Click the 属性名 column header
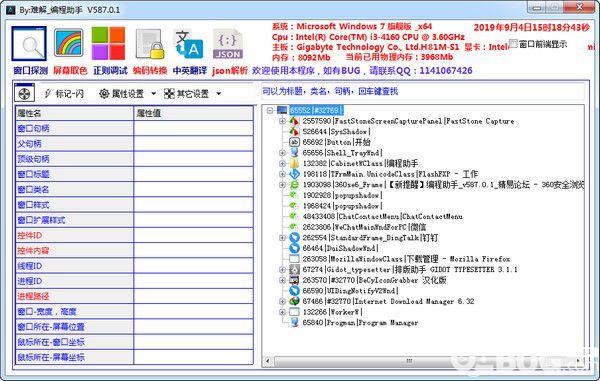The height and width of the screenshot is (381, 600). pyautogui.click(x=75, y=113)
